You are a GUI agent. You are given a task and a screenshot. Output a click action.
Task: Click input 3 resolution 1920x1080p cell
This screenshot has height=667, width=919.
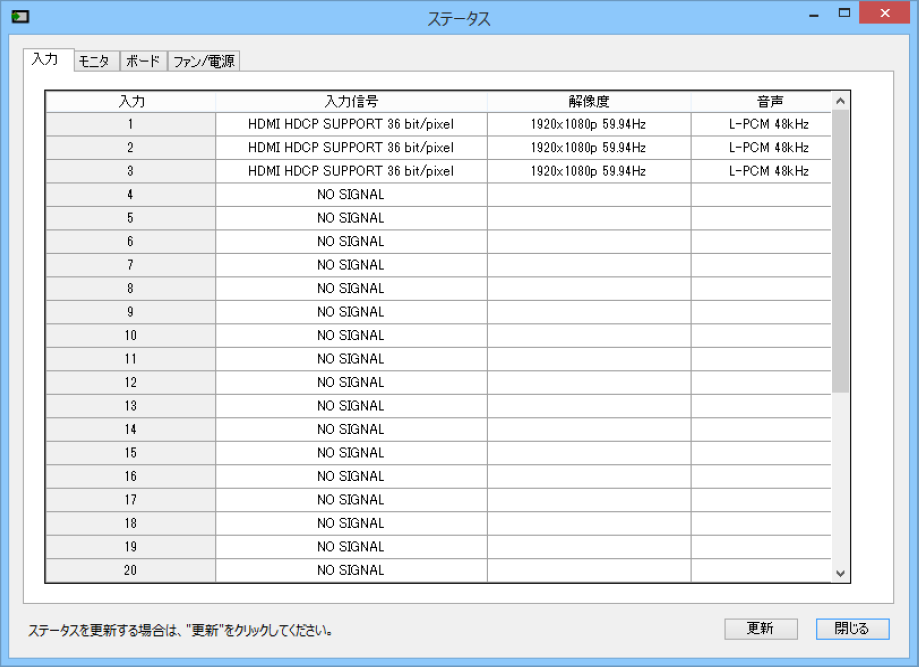click(589, 171)
